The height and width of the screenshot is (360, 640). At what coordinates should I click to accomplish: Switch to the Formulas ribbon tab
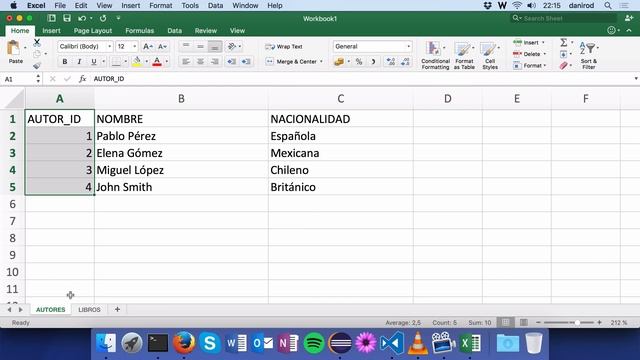click(x=140, y=31)
